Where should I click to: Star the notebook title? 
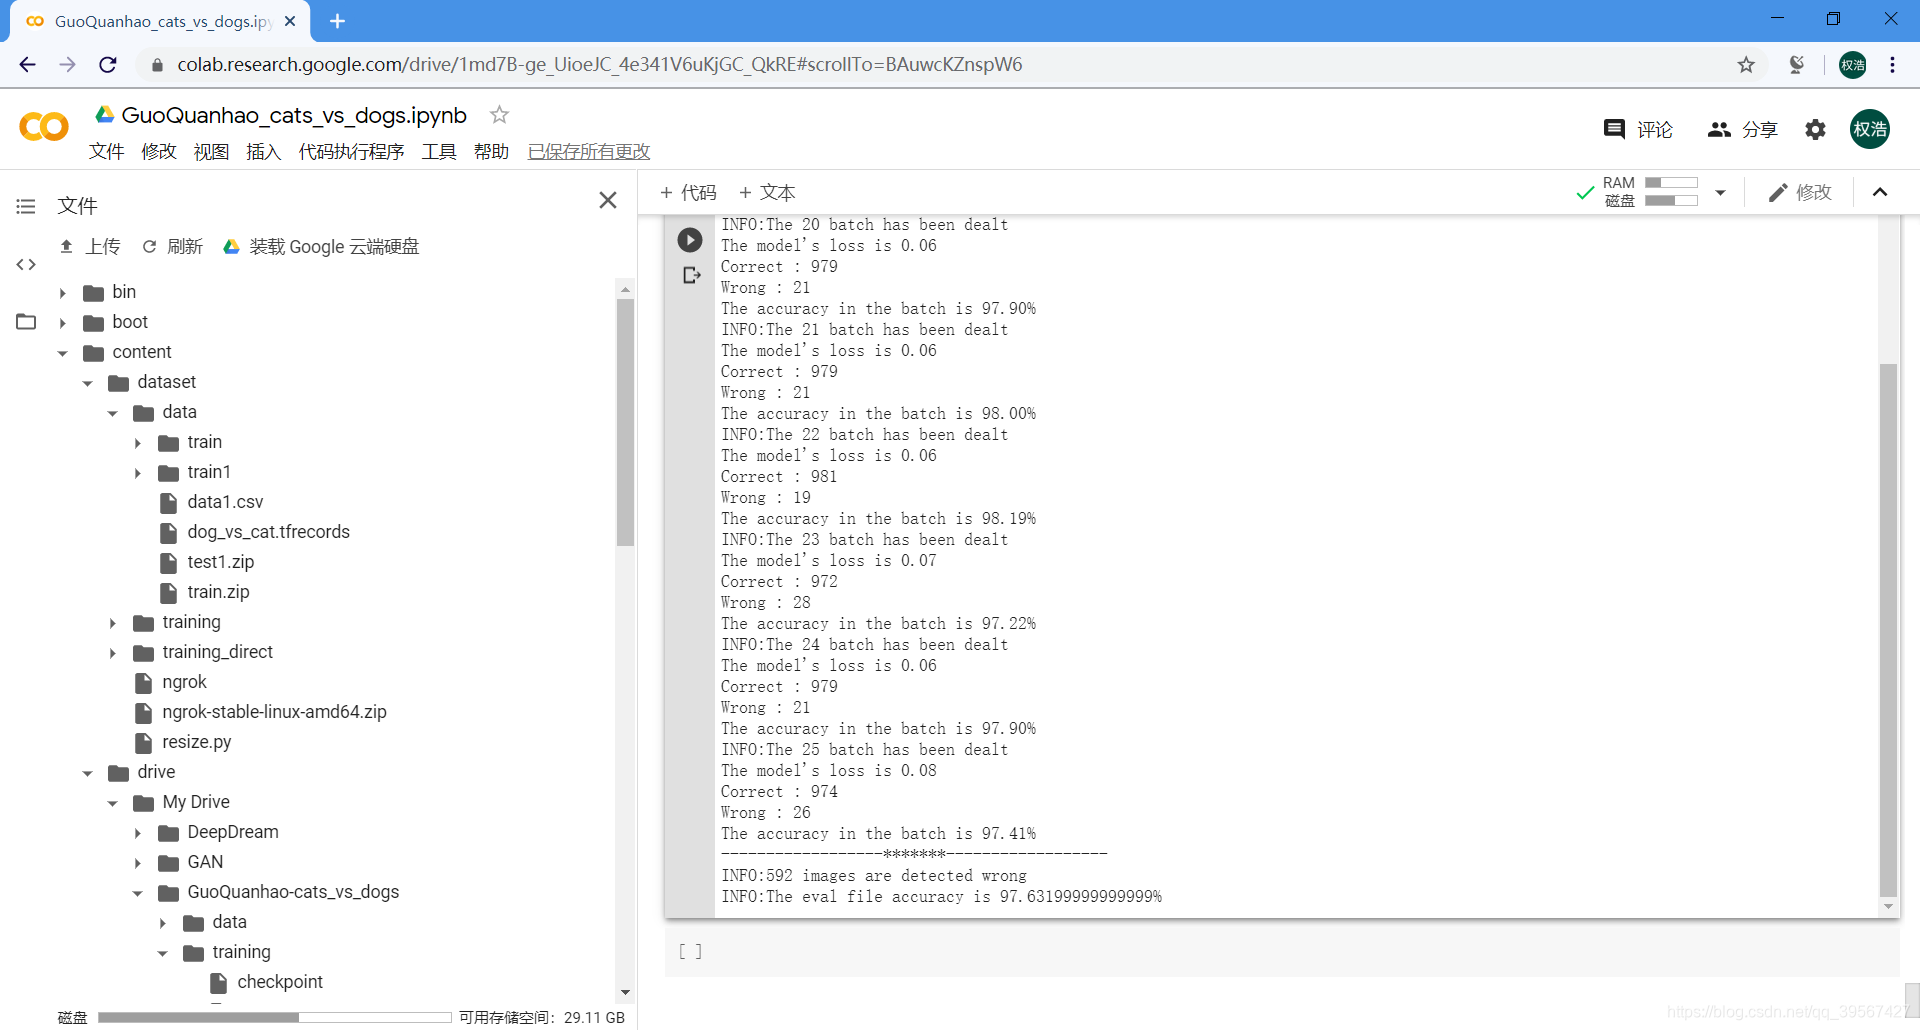(499, 115)
